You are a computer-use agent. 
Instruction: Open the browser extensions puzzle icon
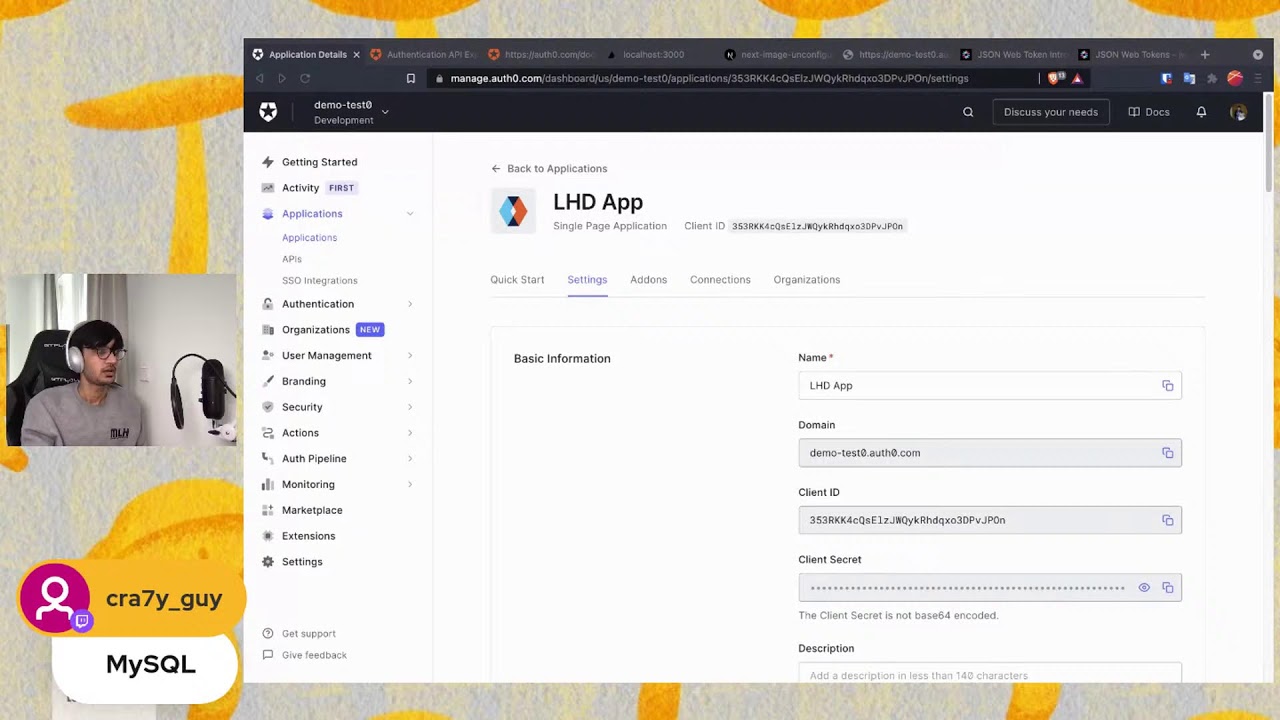pyautogui.click(x=1212, y=78)
